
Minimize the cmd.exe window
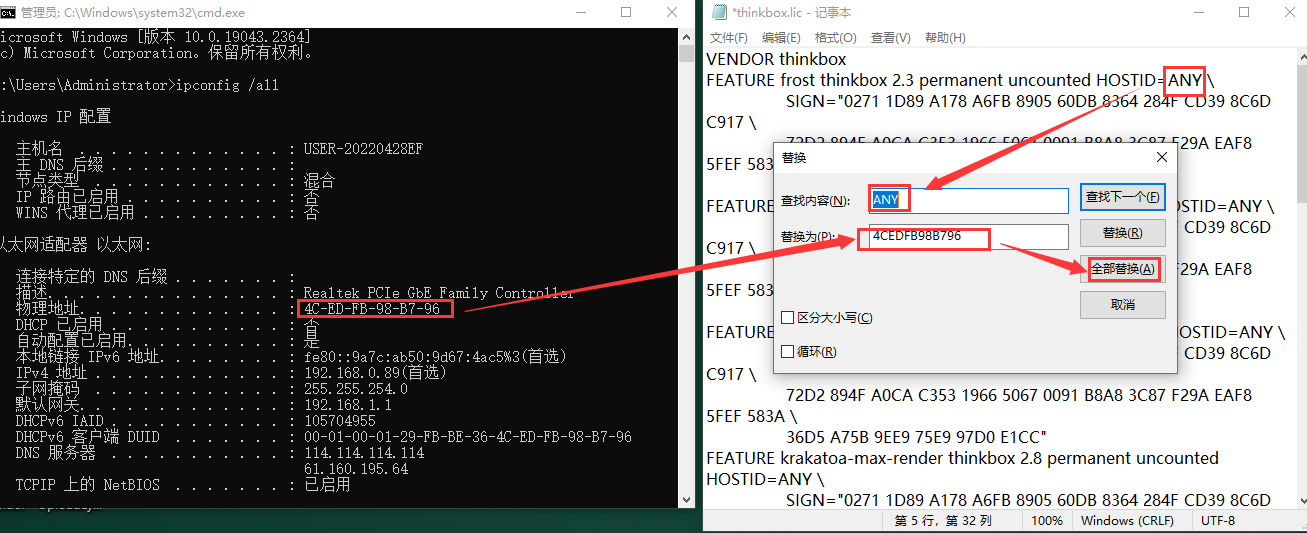tap(580, 12)
